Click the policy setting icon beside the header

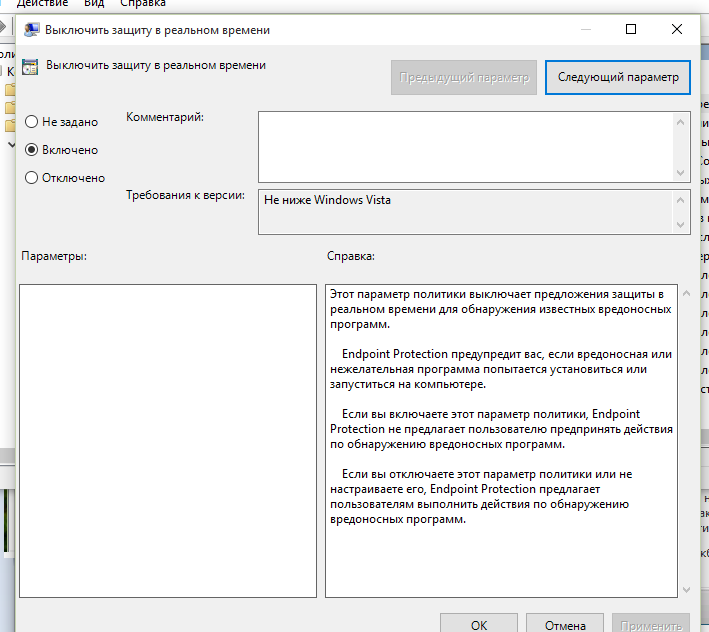(x=30, y=67)
